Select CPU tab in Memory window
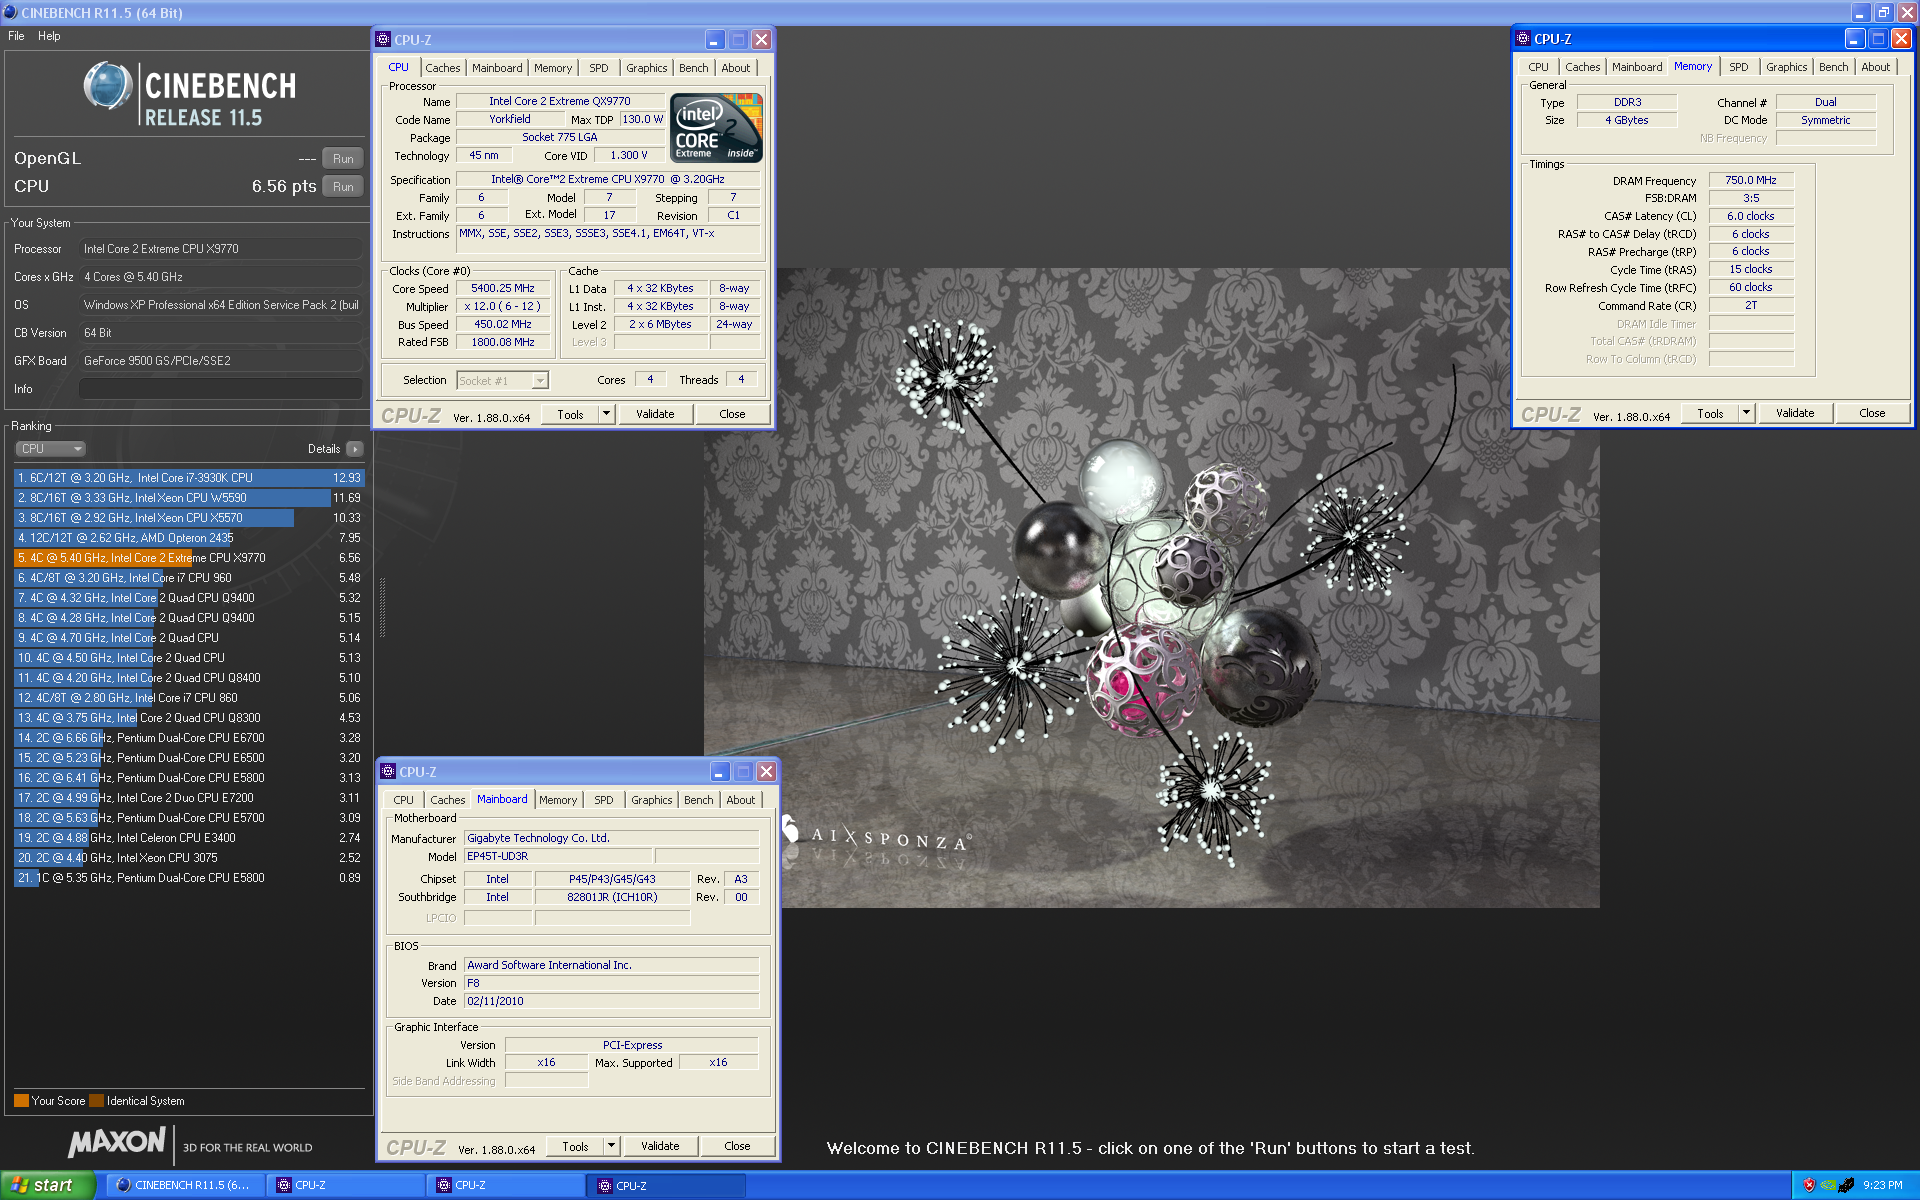The image size is (1920, 1200). click(x=1539, y=67)
